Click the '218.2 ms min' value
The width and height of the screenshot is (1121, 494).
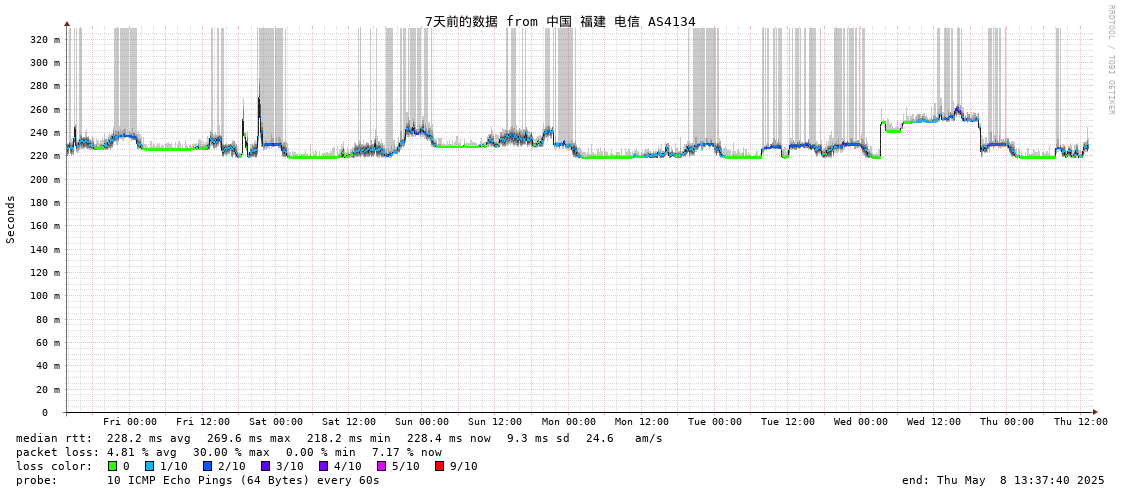[x=350, y=438]
